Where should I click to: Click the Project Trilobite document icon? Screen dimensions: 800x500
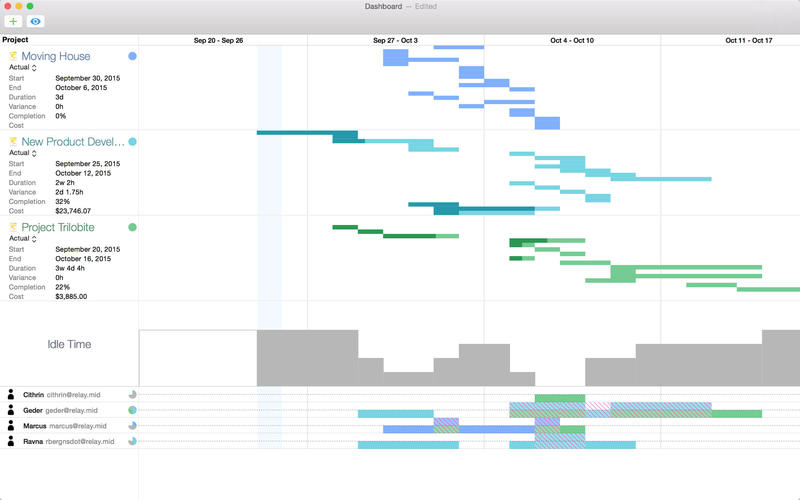click(13, 227)
